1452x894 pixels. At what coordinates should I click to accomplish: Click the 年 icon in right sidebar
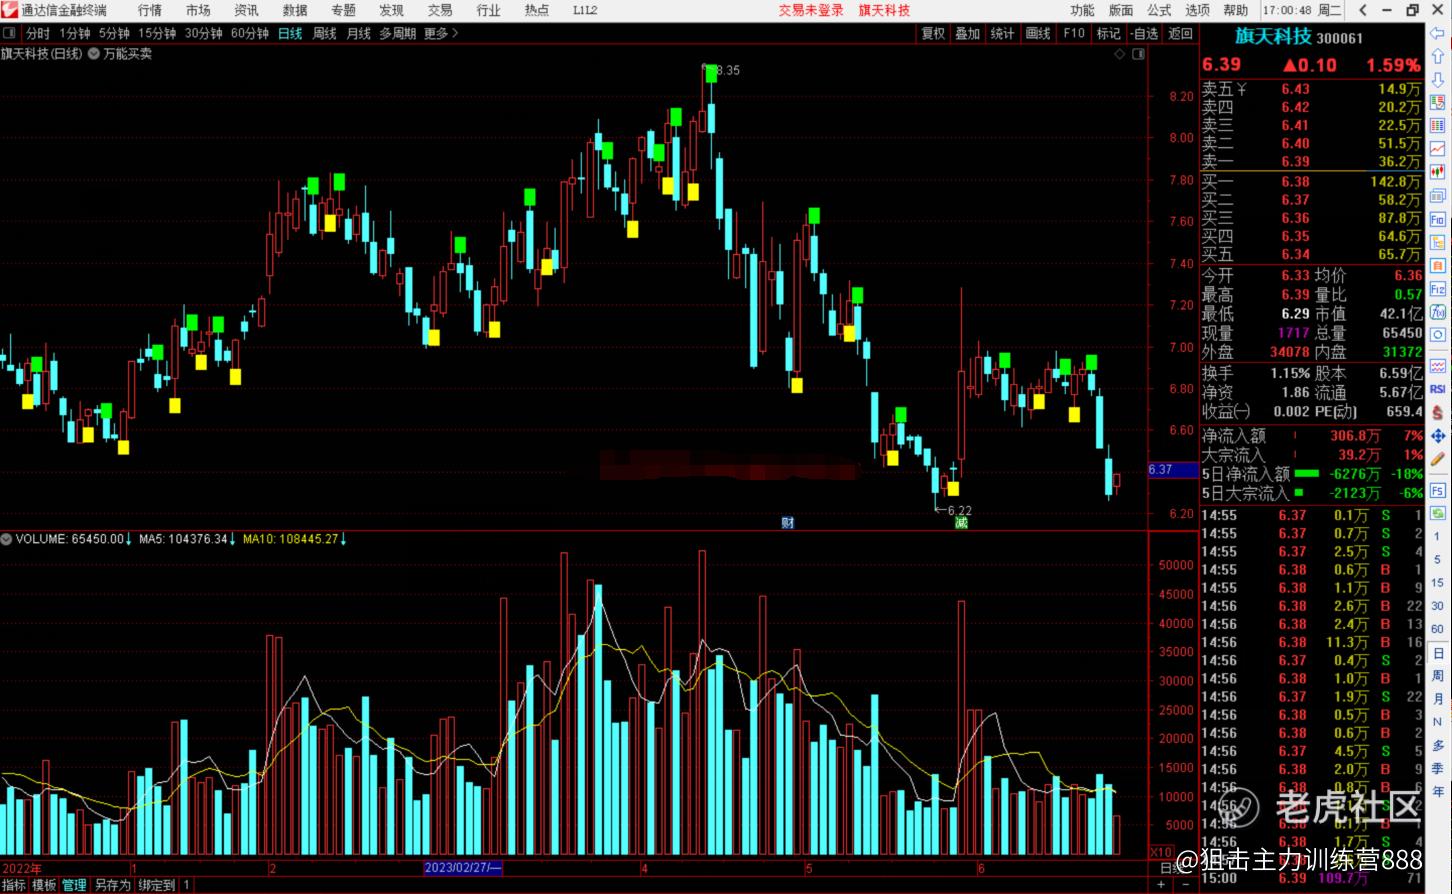point(1438,791)
